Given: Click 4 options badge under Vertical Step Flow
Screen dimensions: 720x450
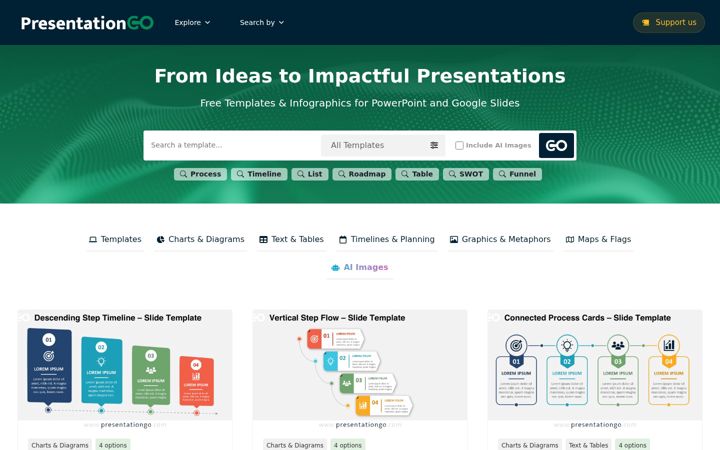Looking at the screenshot, I should pyautogui.click(x=348, y=445).
